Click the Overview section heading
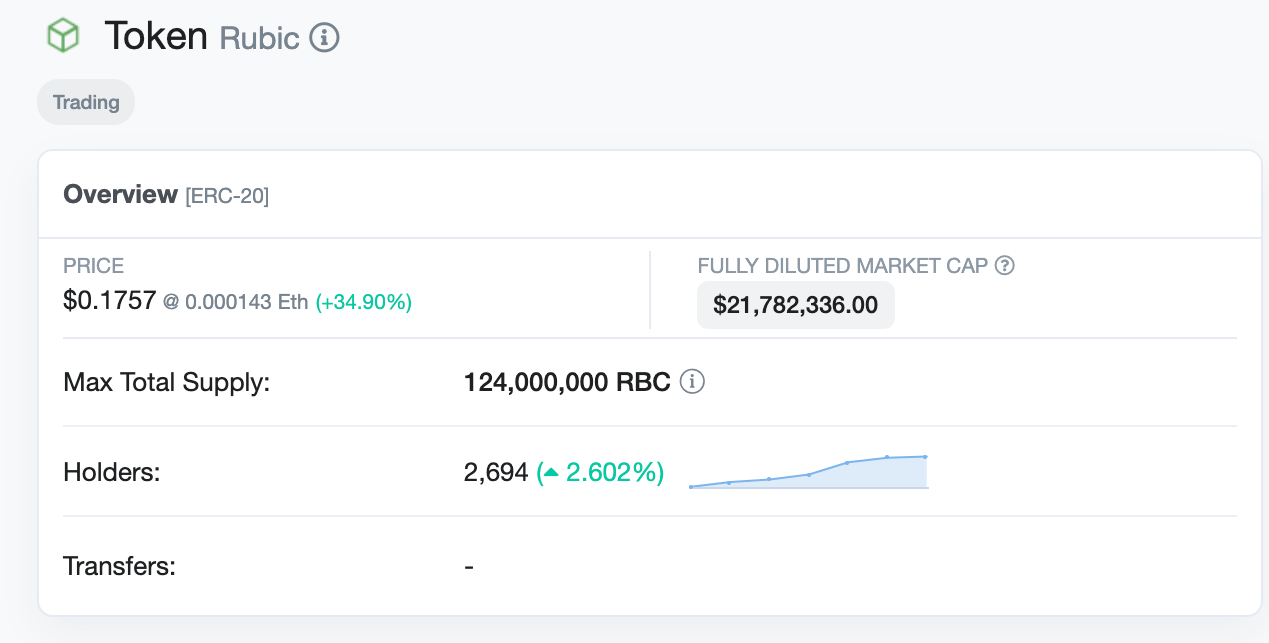The height and width of the screenshot is (643, 1269). 120,194
